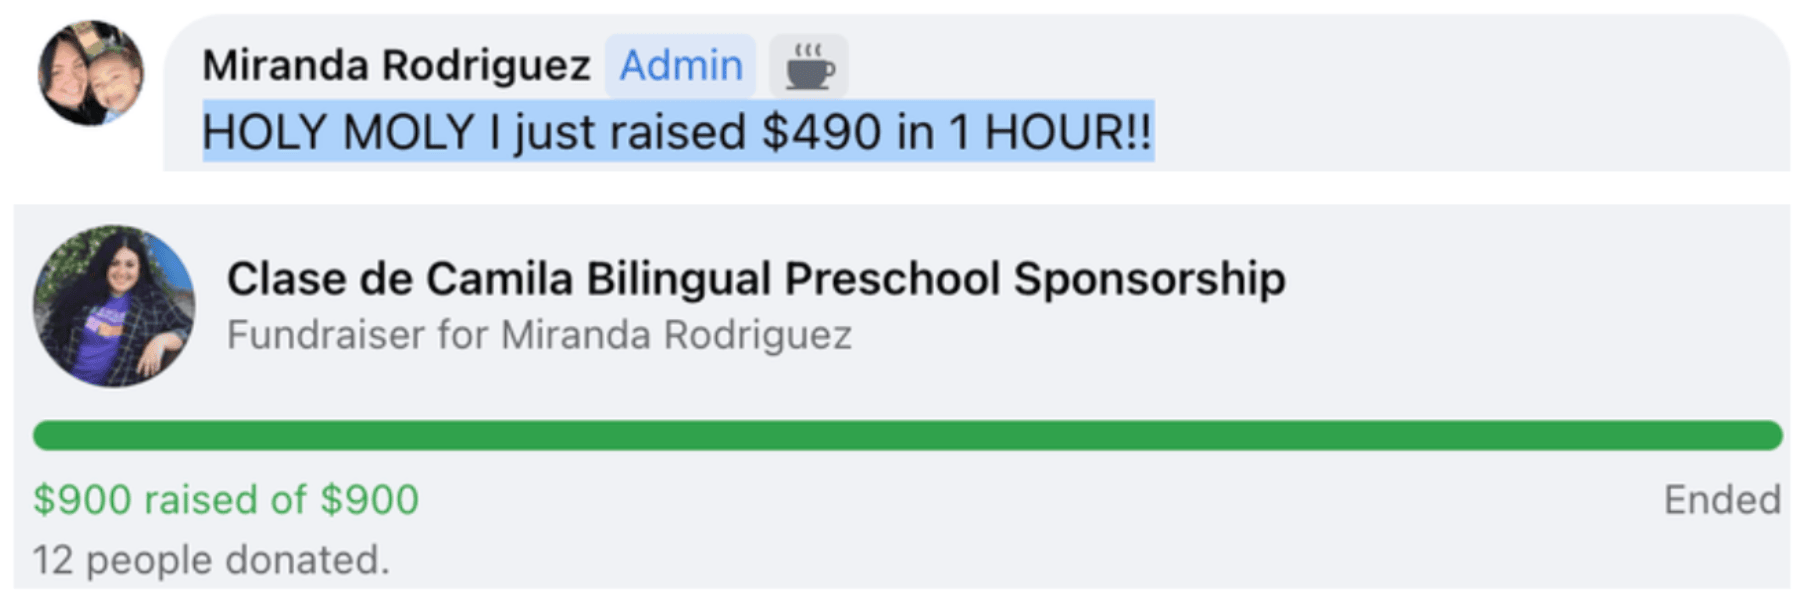
Task: Click the Fundraiser for Miranda Rodriguez subtitle
Action: click(x=539, y=335)
